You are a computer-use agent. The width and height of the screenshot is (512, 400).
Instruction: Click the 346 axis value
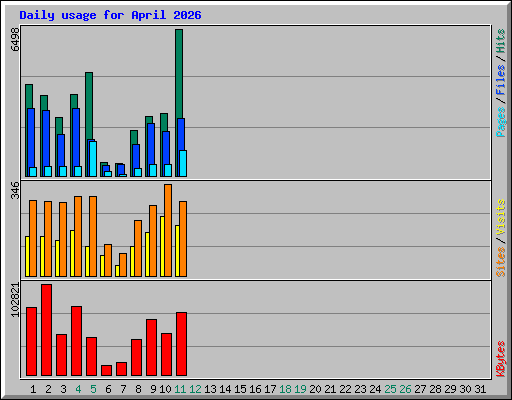pyautogui.click(x=15, y=190)
